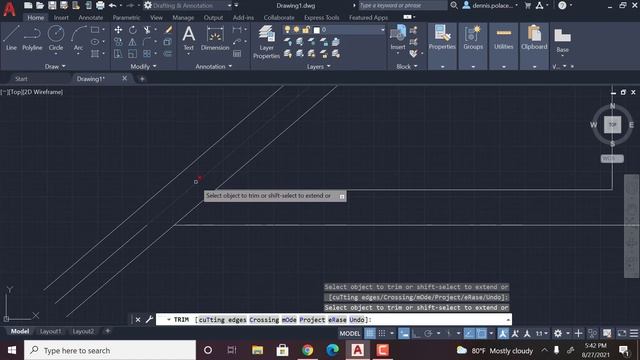Activate the Fillet tool

(147, 42)
